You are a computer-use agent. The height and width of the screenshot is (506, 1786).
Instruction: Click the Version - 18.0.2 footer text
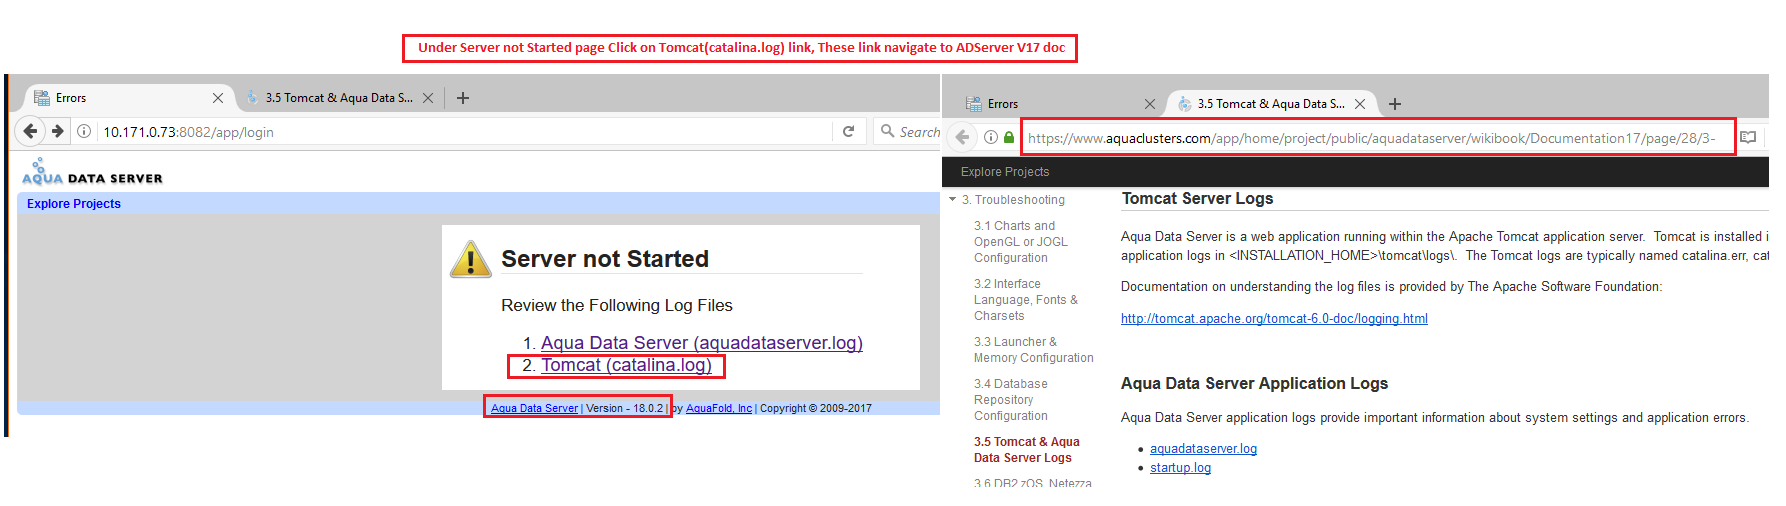(x=624, y=408)
